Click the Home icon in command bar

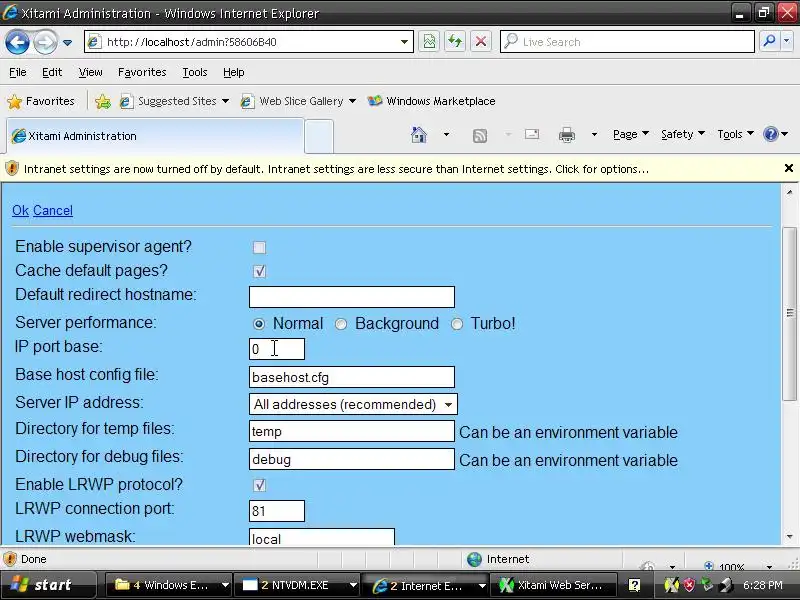coord(419,135)
